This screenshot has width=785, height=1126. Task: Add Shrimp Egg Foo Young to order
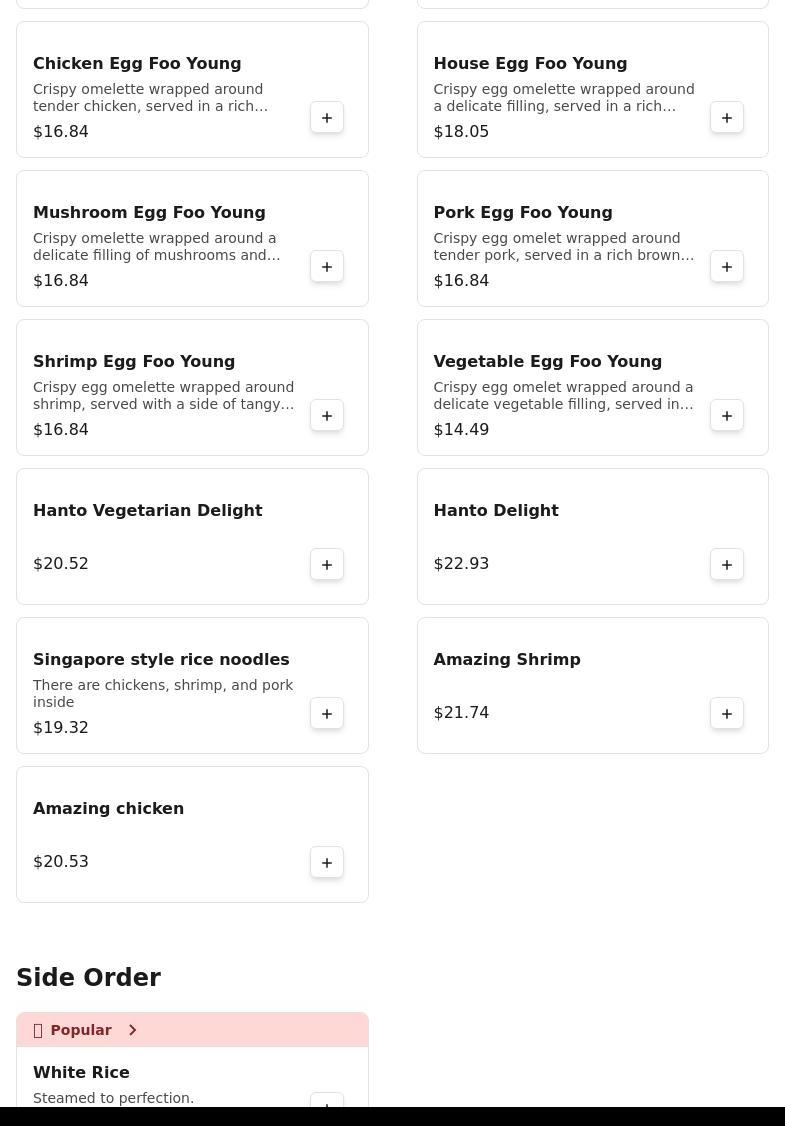327,416
